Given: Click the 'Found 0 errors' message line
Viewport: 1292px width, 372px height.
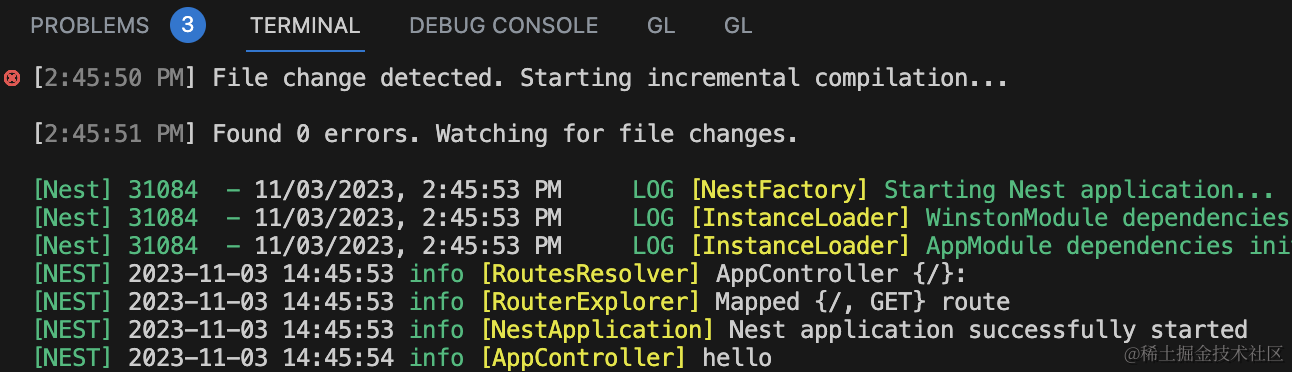Looking at the screenshot, I should click(416, 134).
